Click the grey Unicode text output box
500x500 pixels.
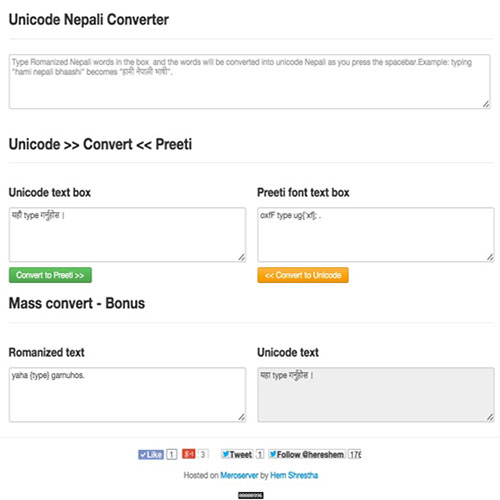(376, 395)
